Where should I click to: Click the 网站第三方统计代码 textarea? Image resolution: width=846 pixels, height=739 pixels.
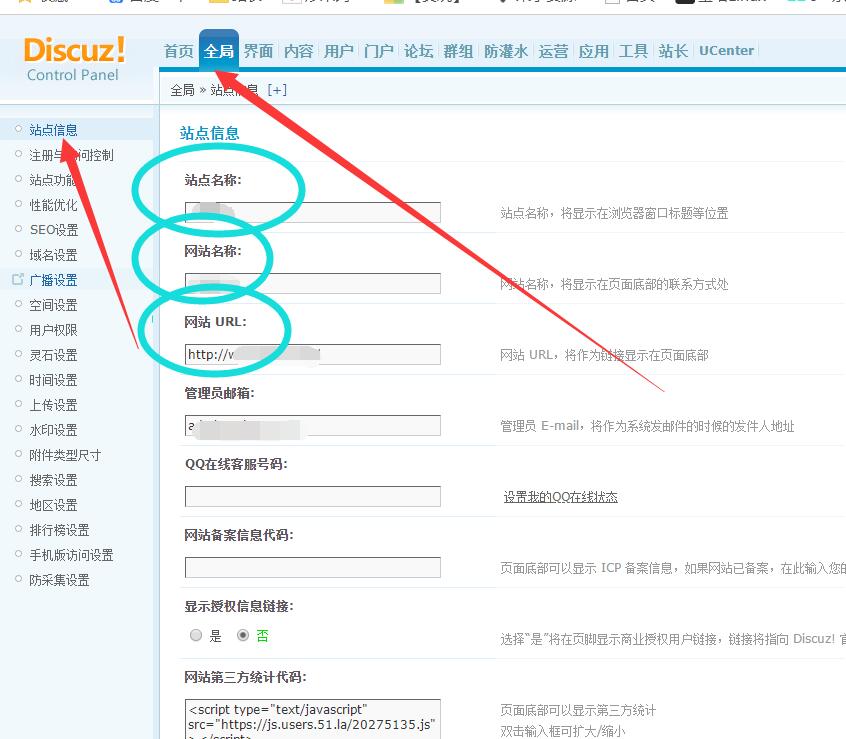click(x=312, y=719)
